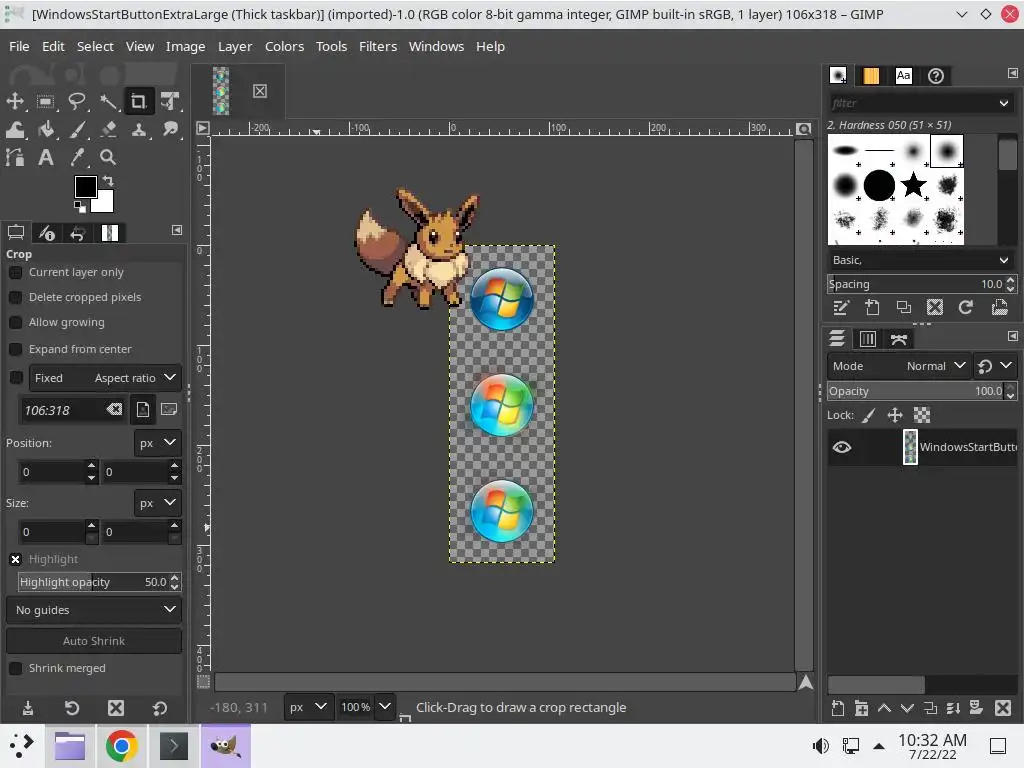The width and height of the screenshot is (1024, 768).
Task: Toggle Lock pixels brush icon
Action: click(869, 415)
